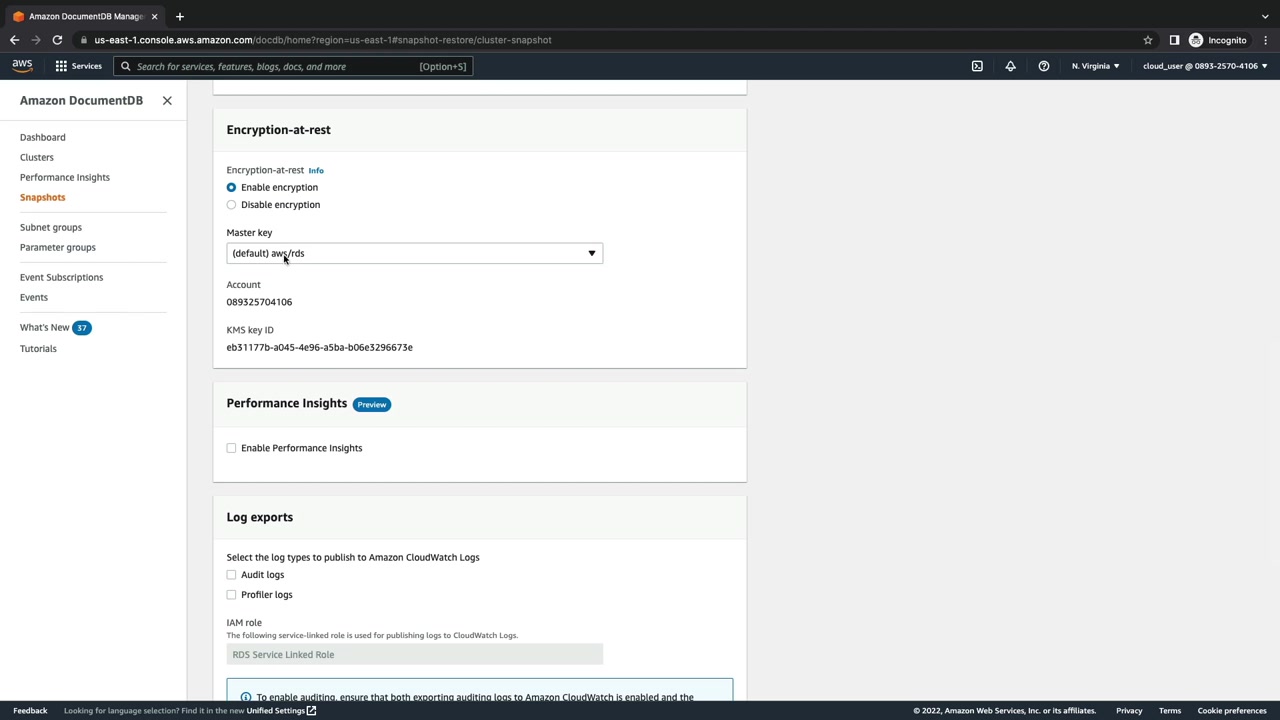The height and width of the screenshot is (720, 1280).
Task: Open Subnet groups in the sidebar
Action: [x=51, y=227]
